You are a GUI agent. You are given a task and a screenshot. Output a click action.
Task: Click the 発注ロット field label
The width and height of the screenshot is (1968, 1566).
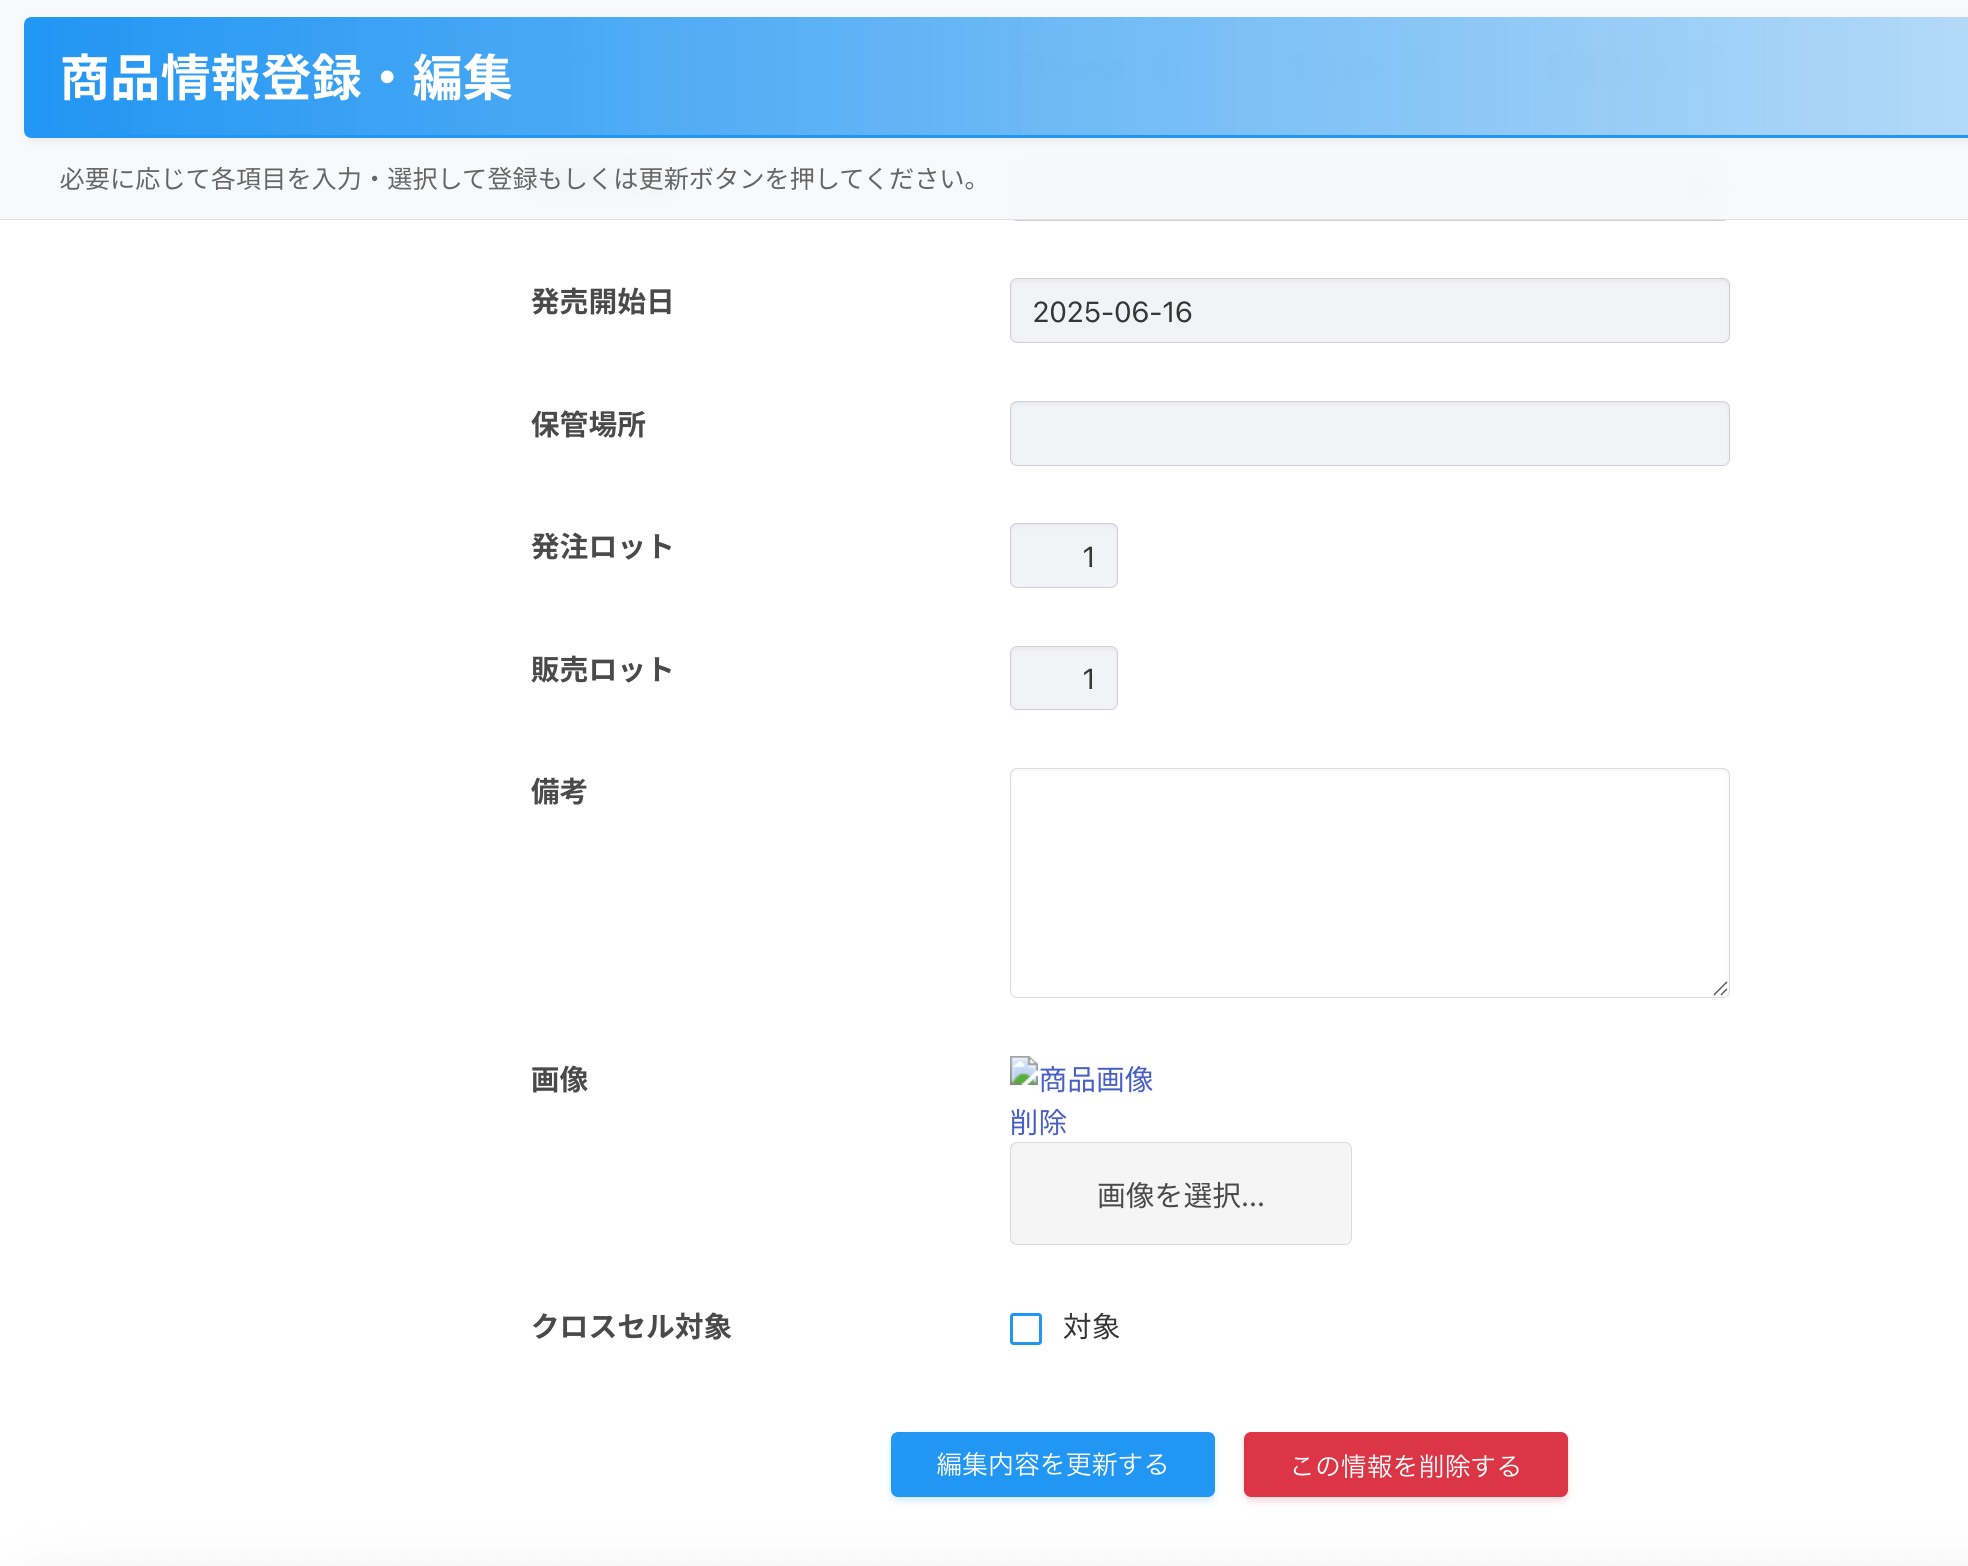[x=601, y=547]
